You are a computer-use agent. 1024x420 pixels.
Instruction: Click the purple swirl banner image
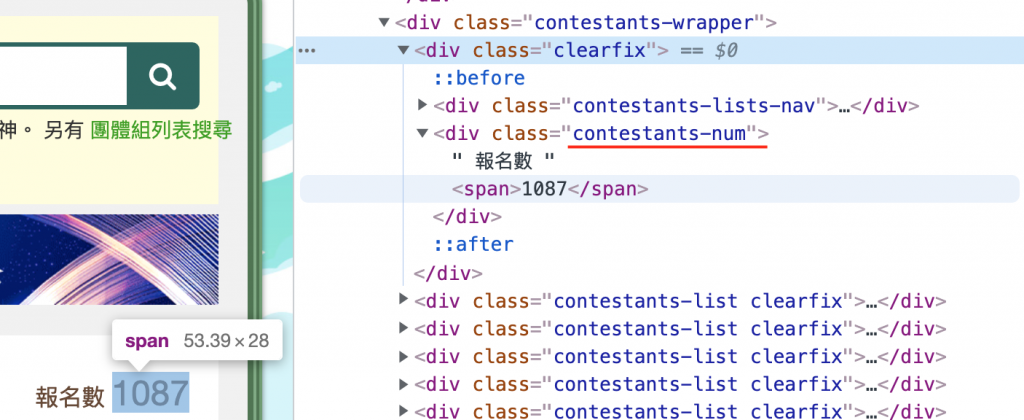click(109, 259)
